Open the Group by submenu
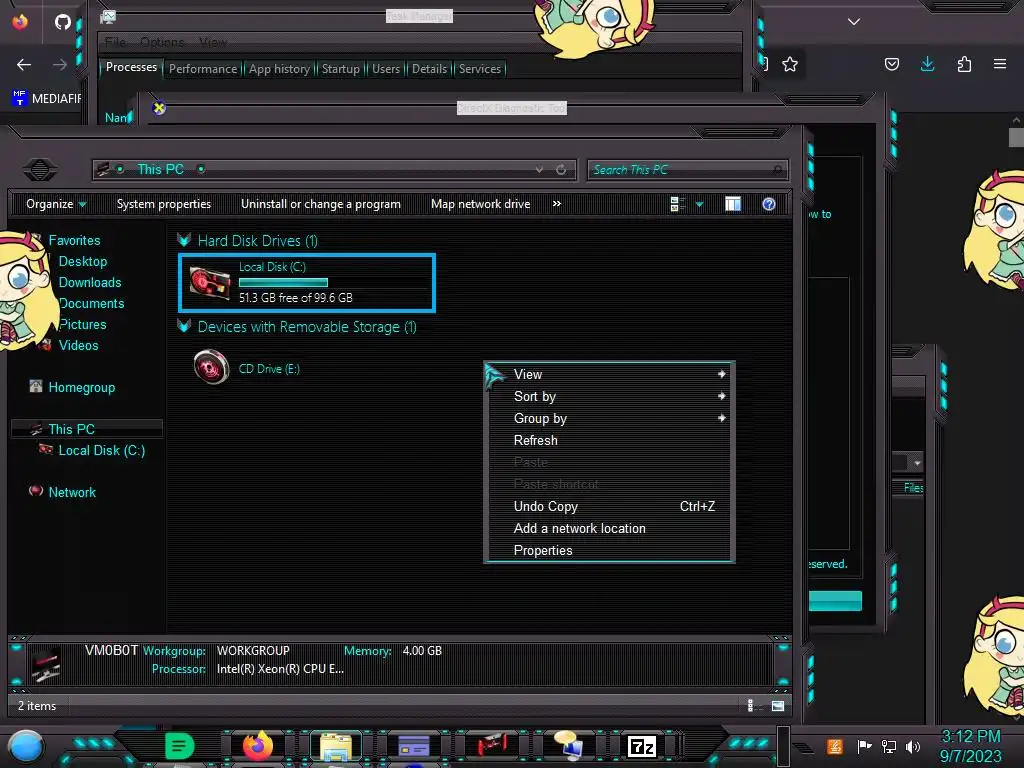The image size is (1024, 768). pos(609,419)
